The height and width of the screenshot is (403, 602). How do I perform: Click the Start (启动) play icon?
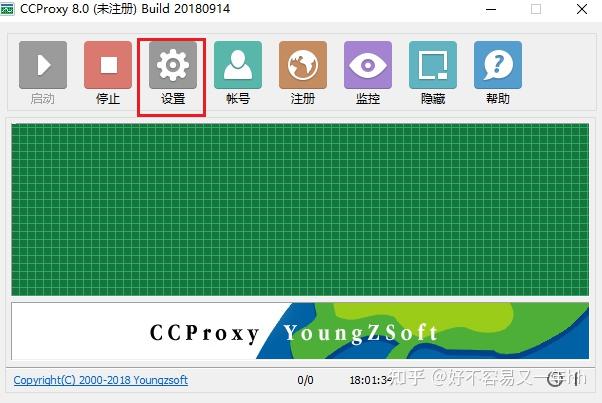43,65
